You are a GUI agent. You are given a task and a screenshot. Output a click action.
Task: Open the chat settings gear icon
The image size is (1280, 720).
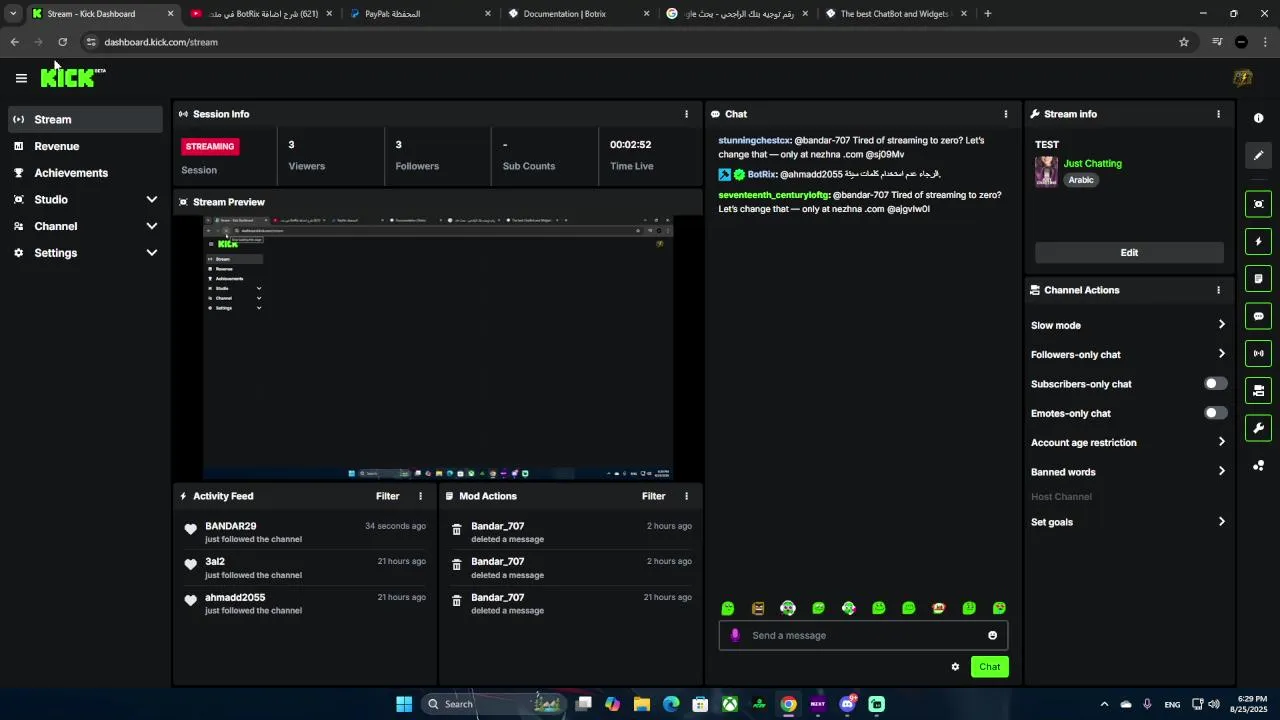tap(955, 667)
